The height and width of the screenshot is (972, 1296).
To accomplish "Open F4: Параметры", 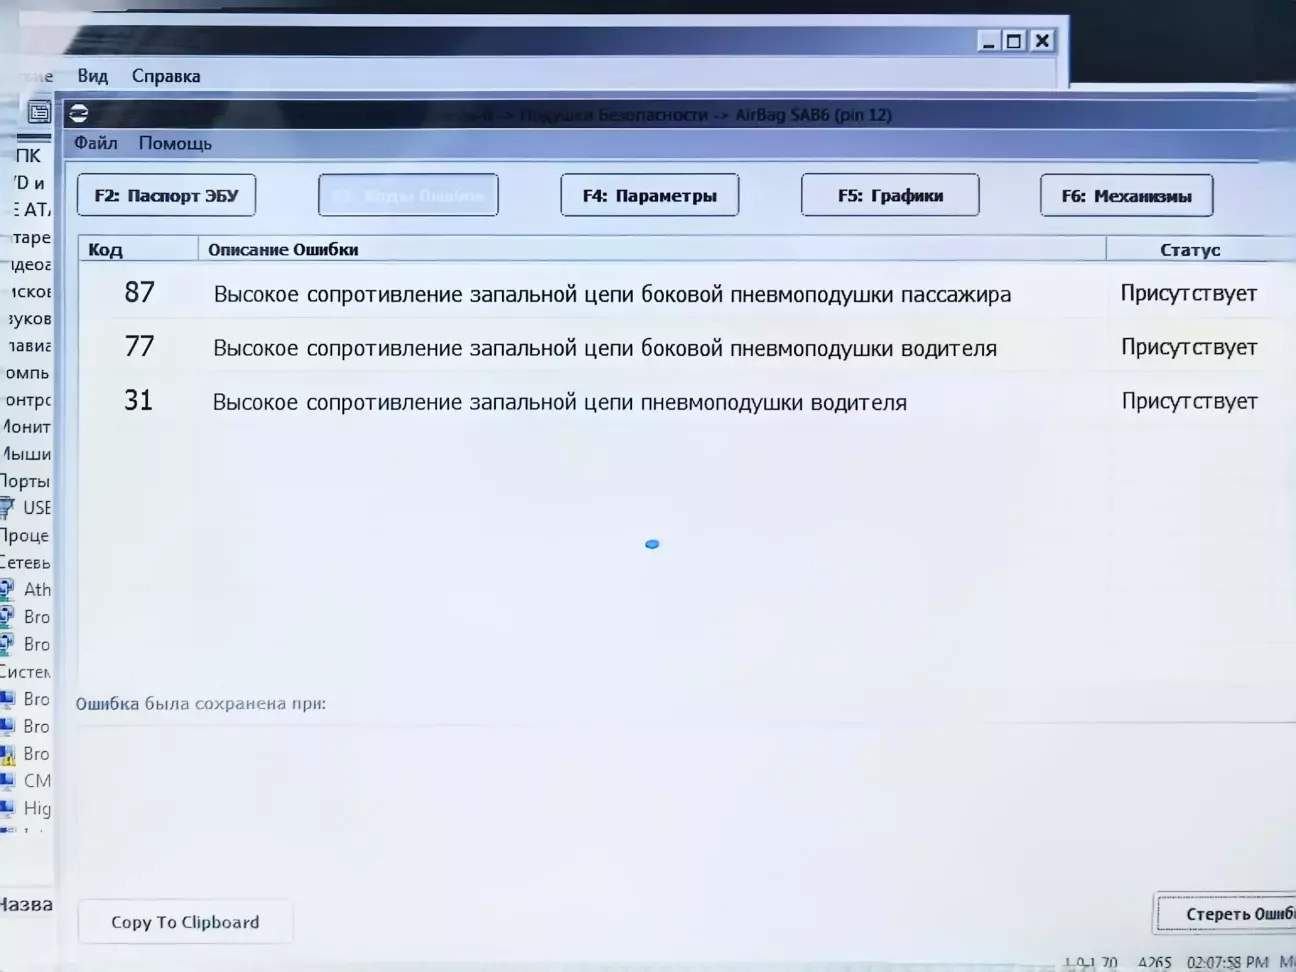I will [649, 196].
